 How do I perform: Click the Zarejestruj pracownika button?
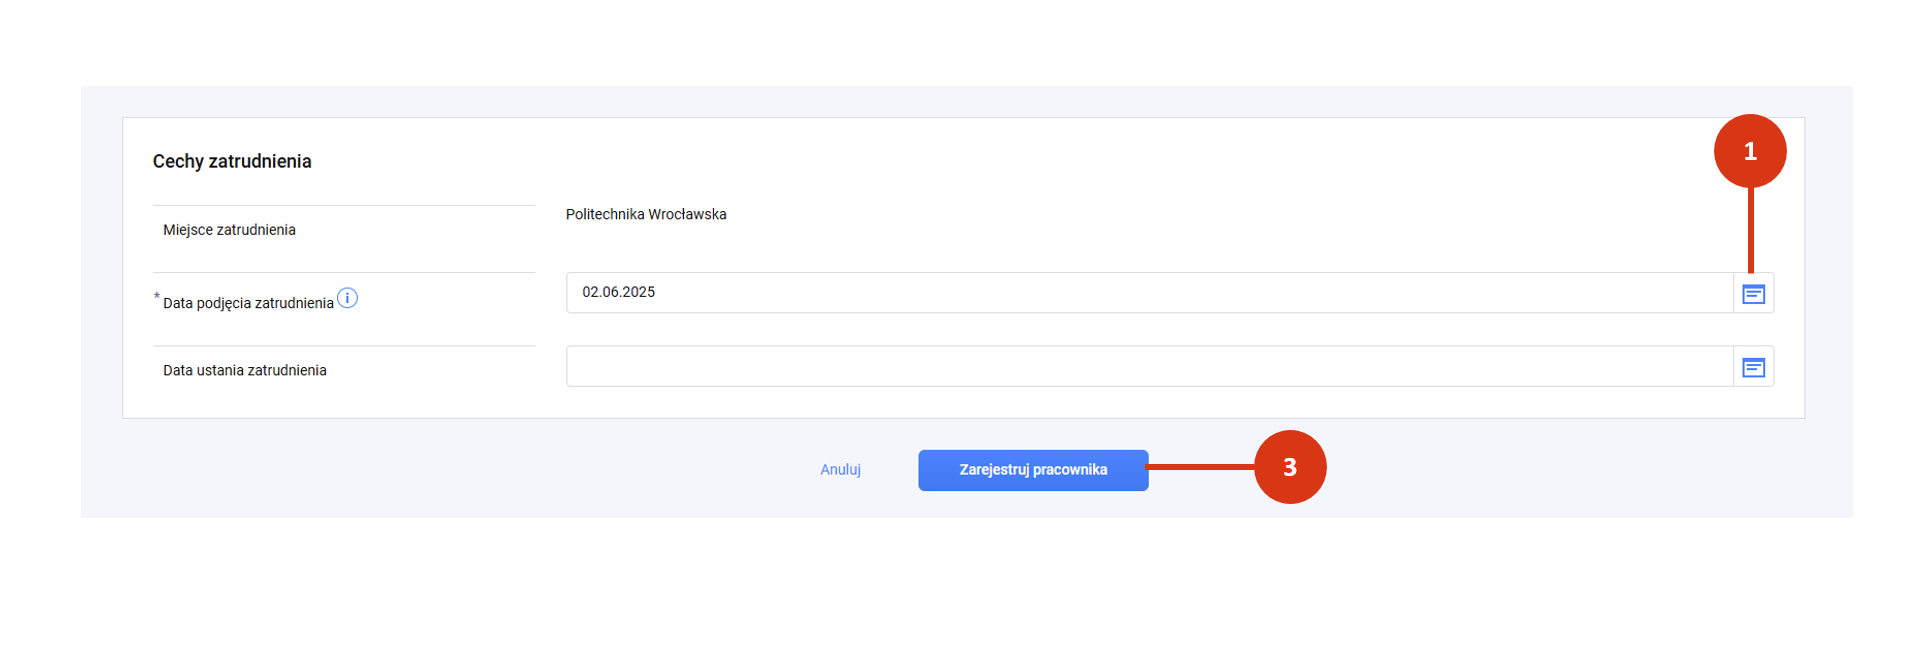click(x=1033, y=470)
